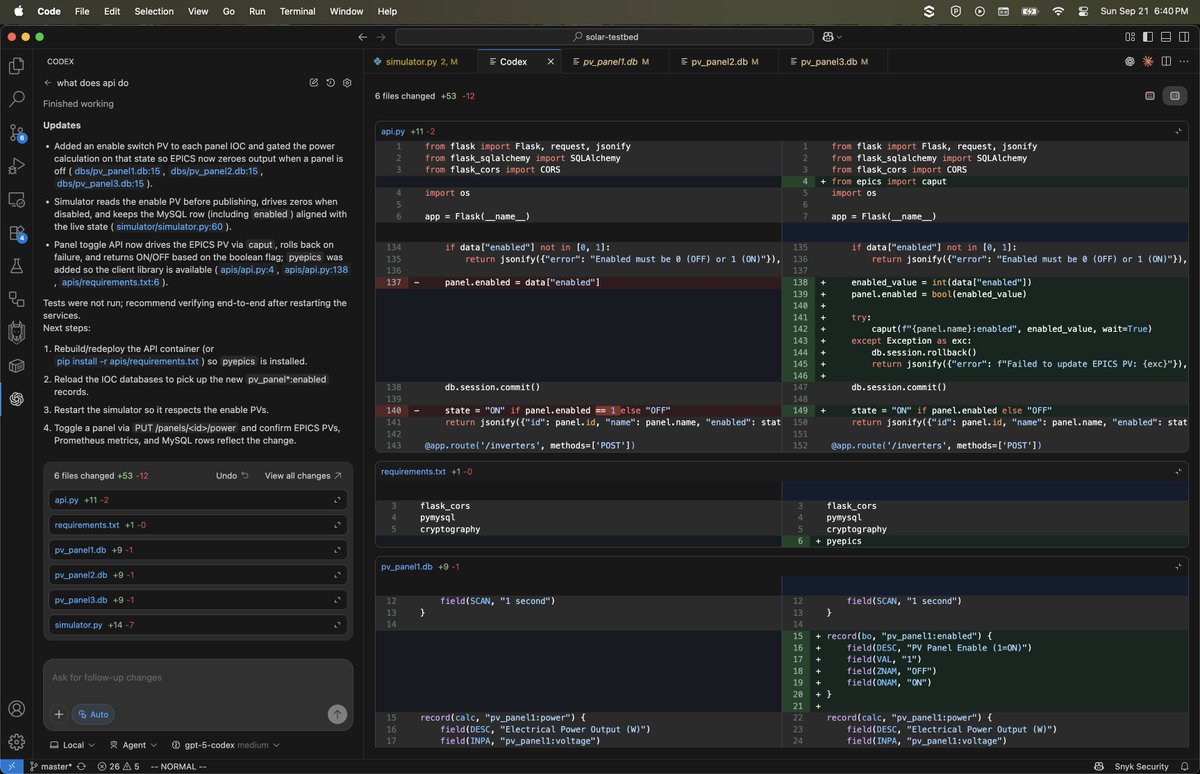Open Codex task history clock icon
This screenshot has width=1200, height=774.
coord(330,83)
